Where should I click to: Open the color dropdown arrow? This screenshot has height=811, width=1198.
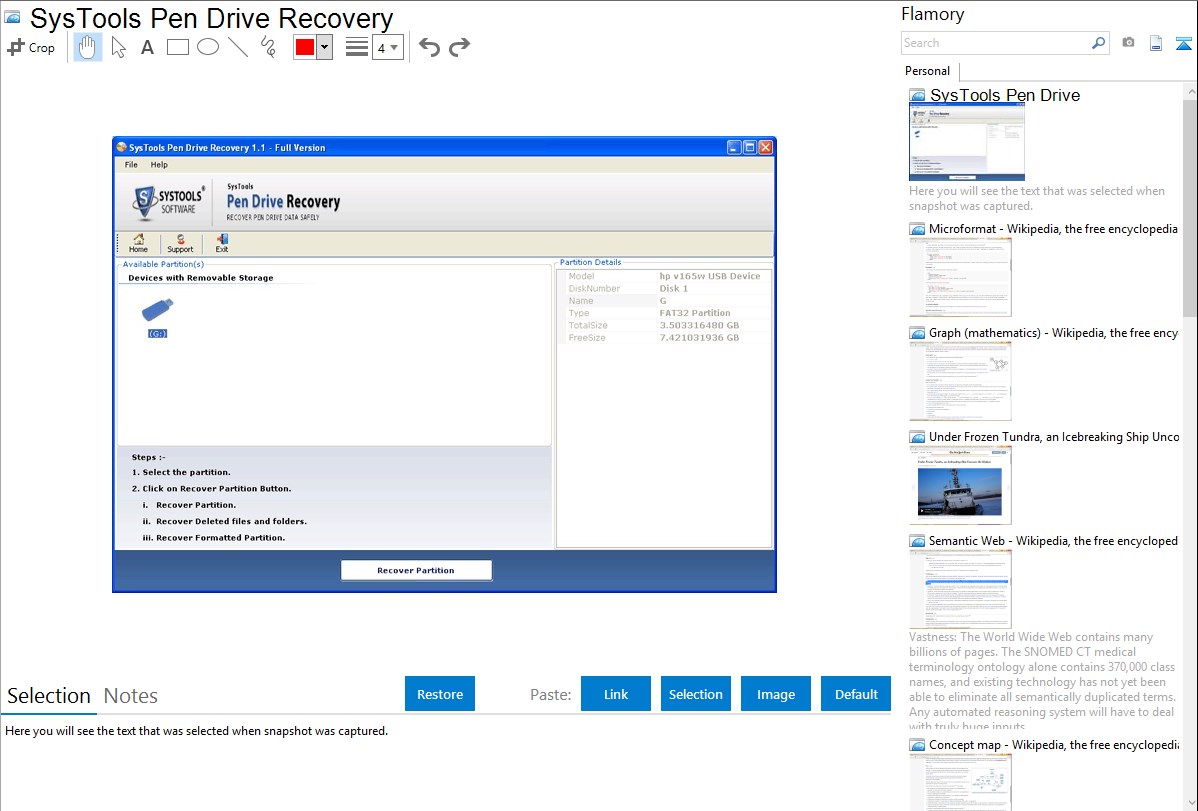coord(325,47)
